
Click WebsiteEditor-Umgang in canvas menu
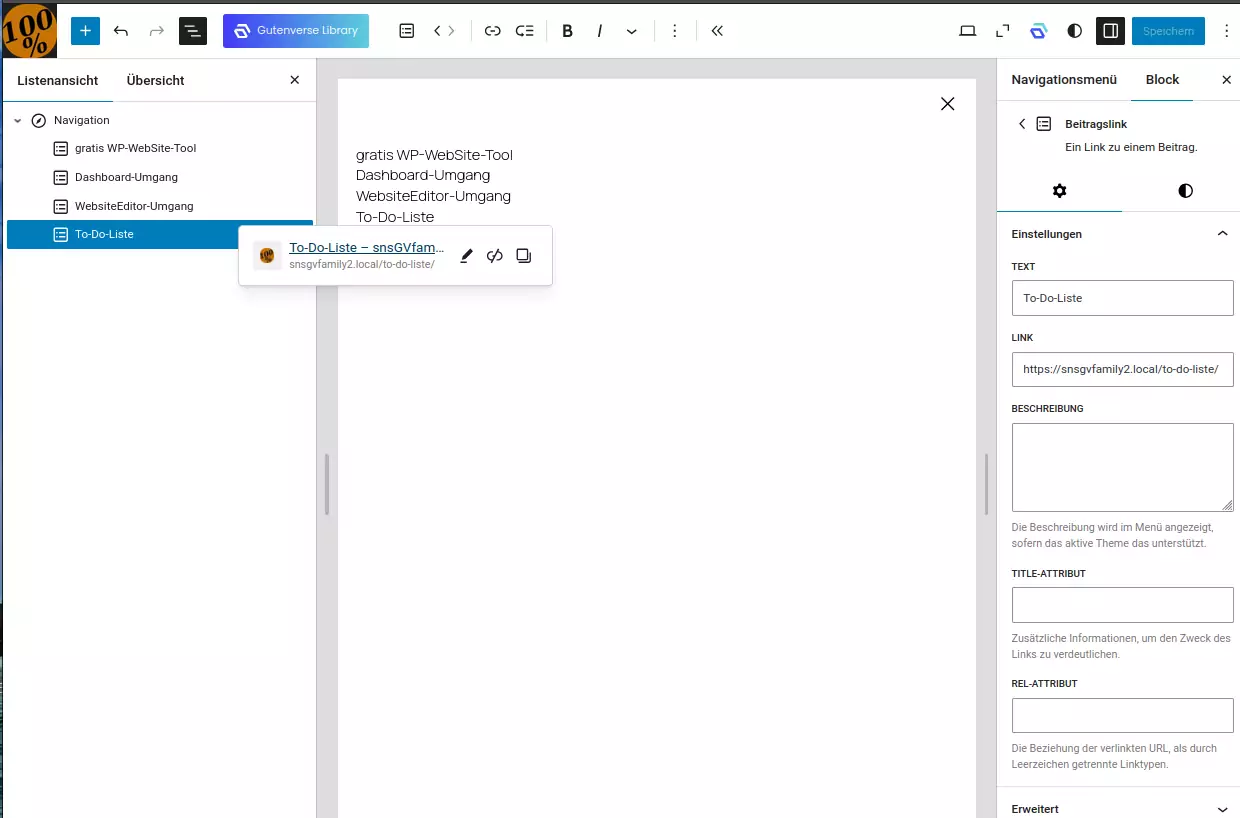tap(433, 196)
